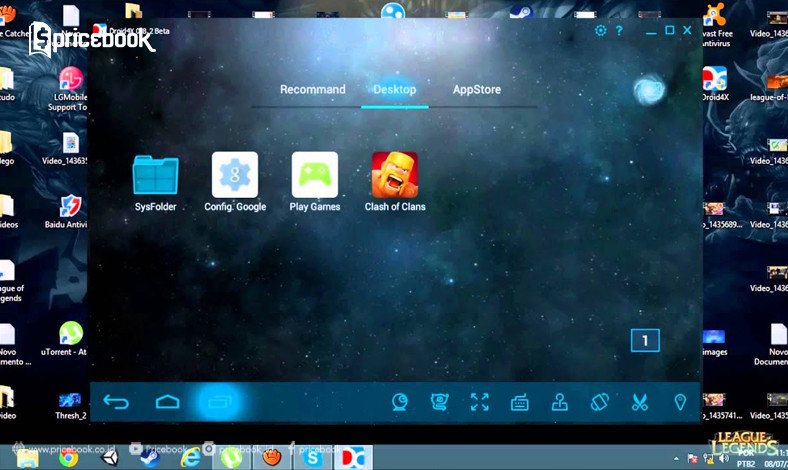Tap the Android home button
788x470 pixels.
point(167,402)
